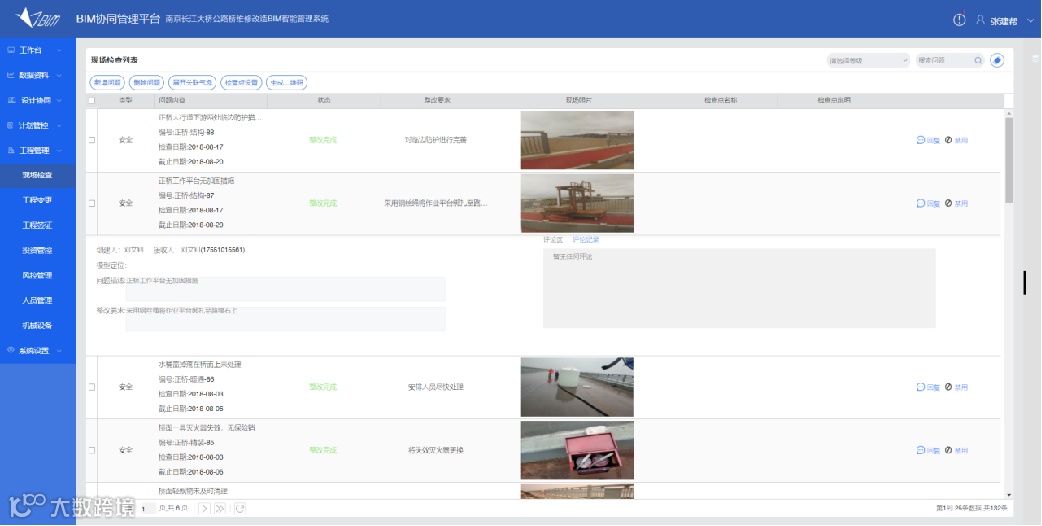Click disable icon in 正桥-结构-98 row
This screenshot has height=526, width=1042.
pyautogui.click(x=948, y=140)
